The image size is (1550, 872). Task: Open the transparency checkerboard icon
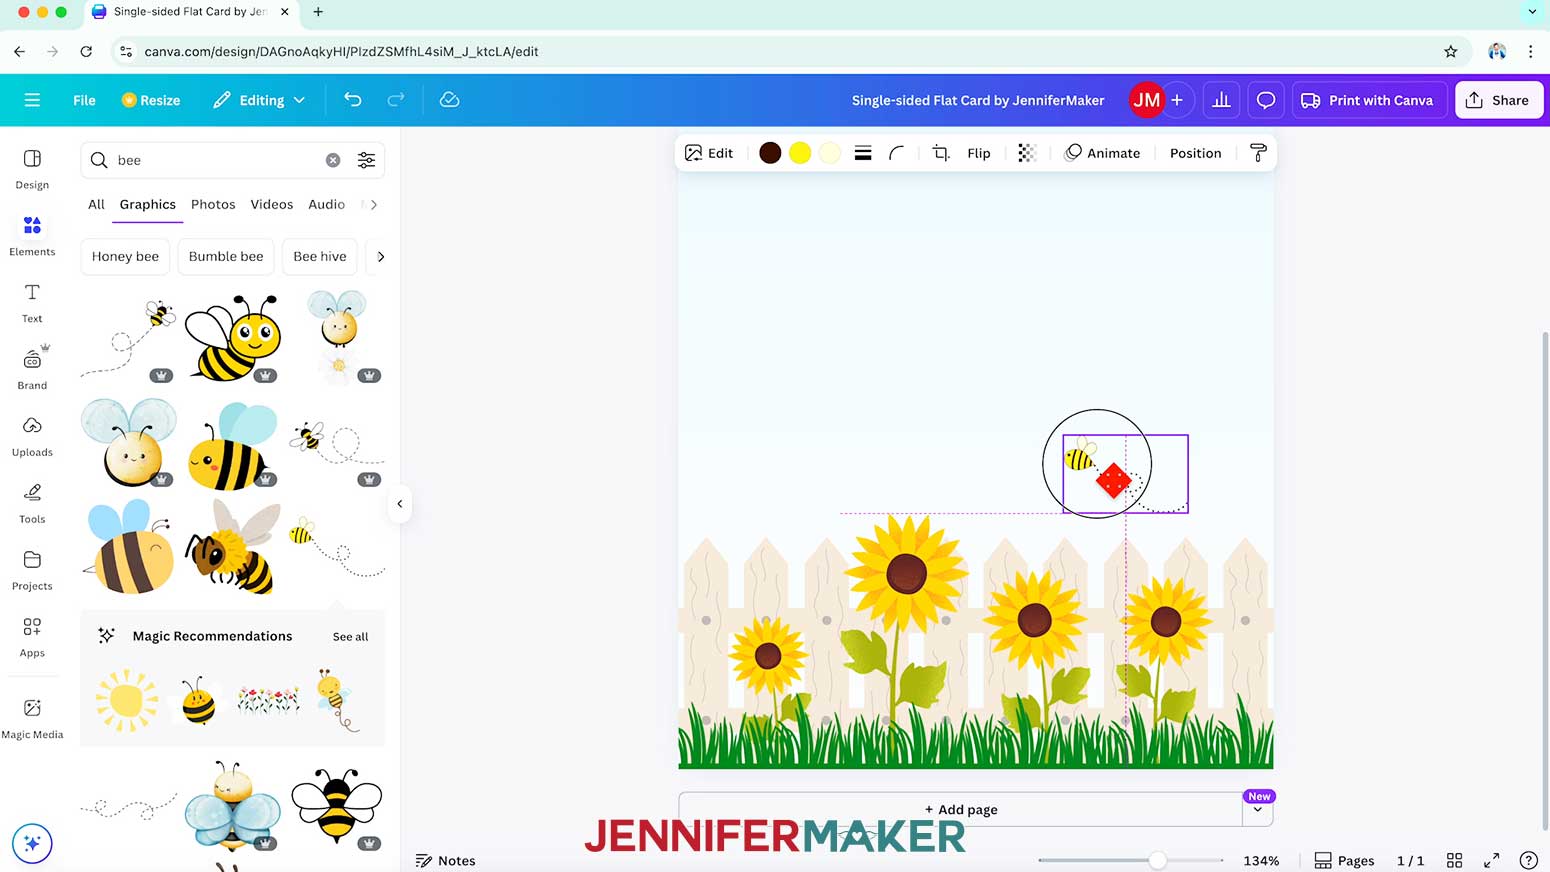coord(1027,153)
